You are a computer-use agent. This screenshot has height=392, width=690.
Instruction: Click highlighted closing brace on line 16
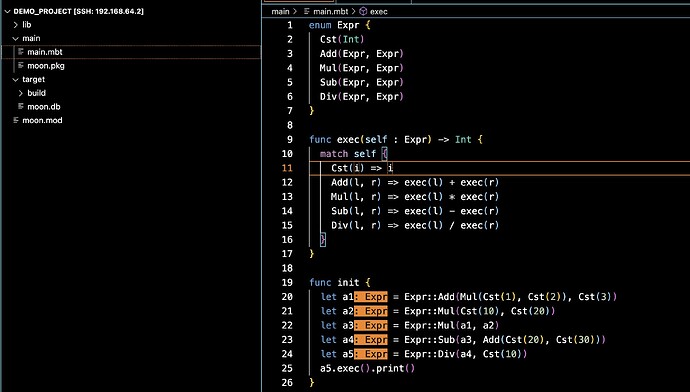click(x=323, y=240)
